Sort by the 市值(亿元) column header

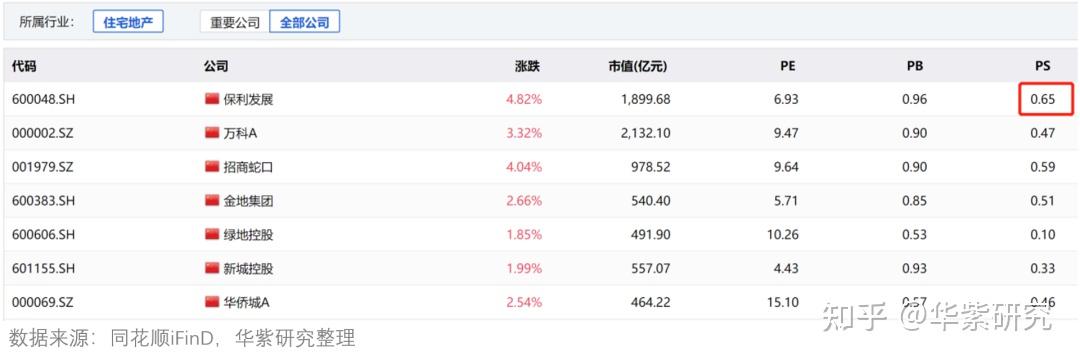638,66
